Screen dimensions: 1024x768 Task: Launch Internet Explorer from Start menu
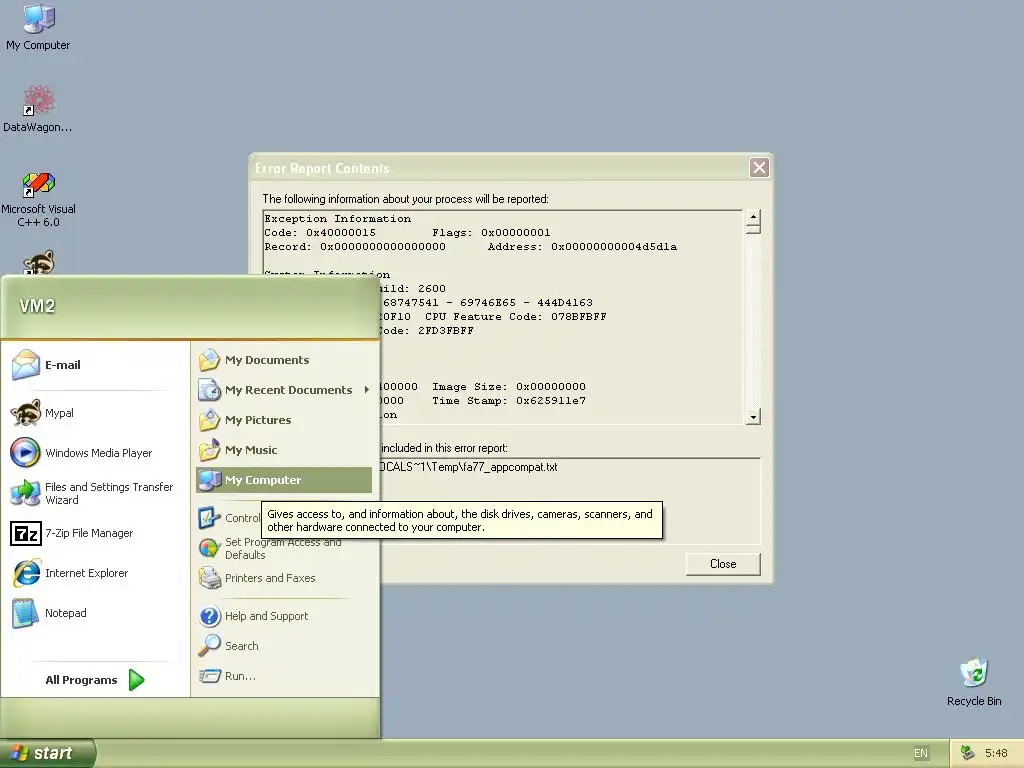click(70, 573)
